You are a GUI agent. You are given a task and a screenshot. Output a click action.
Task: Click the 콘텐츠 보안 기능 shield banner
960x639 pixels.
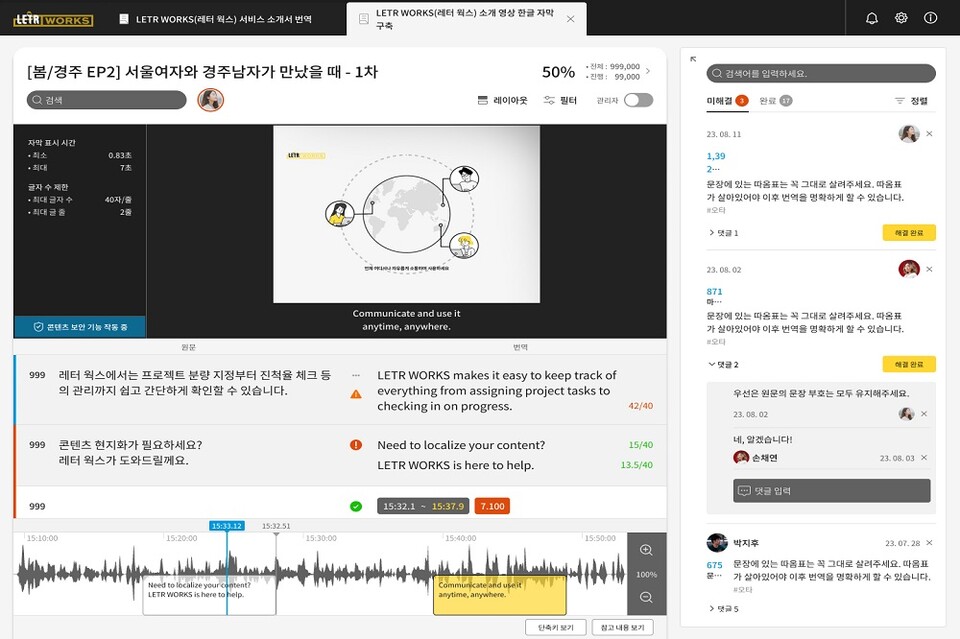(78, 324)
